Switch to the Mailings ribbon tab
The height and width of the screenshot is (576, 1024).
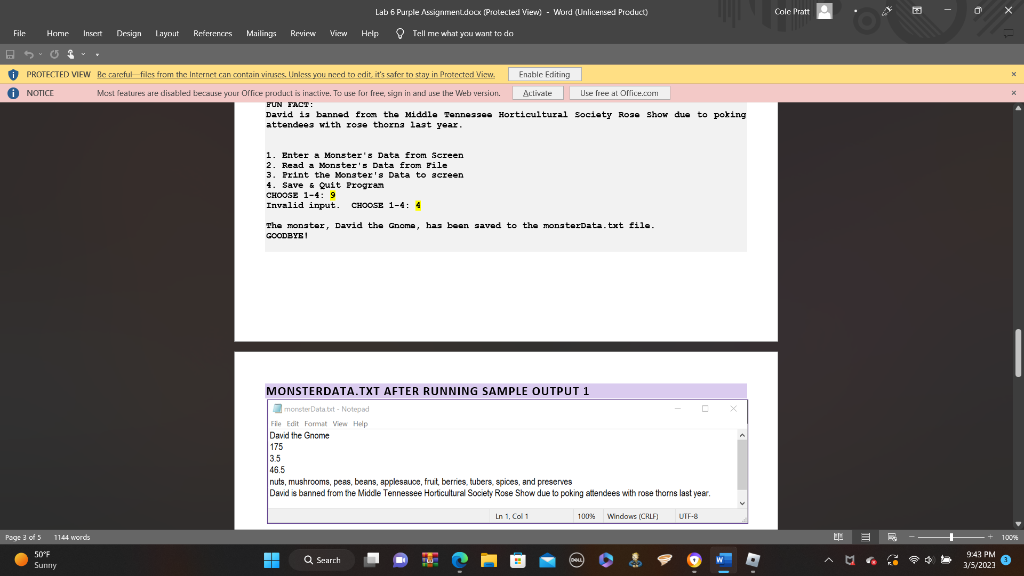260,32
